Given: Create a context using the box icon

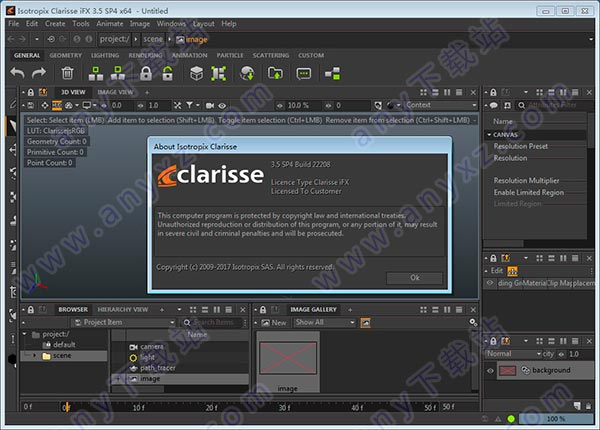Looking at the screenshot, I should coord(197,73).
